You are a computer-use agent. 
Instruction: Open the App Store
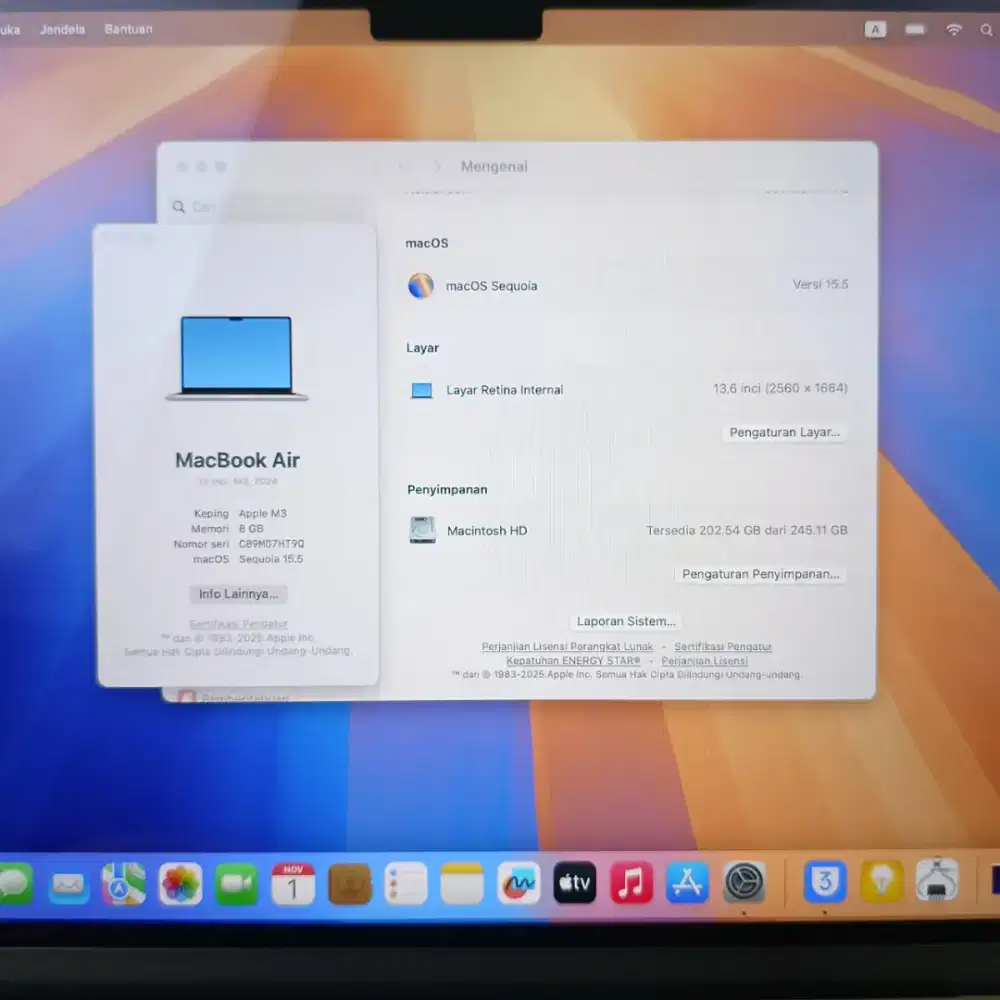(x=687, y=883)
